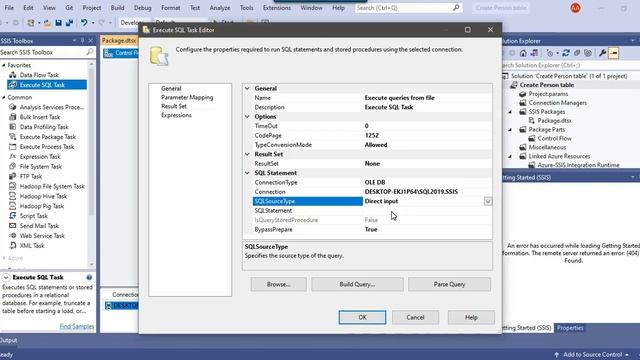Select the FTP Task icon
Screen dimensions: 640x360
coord(13,176)
